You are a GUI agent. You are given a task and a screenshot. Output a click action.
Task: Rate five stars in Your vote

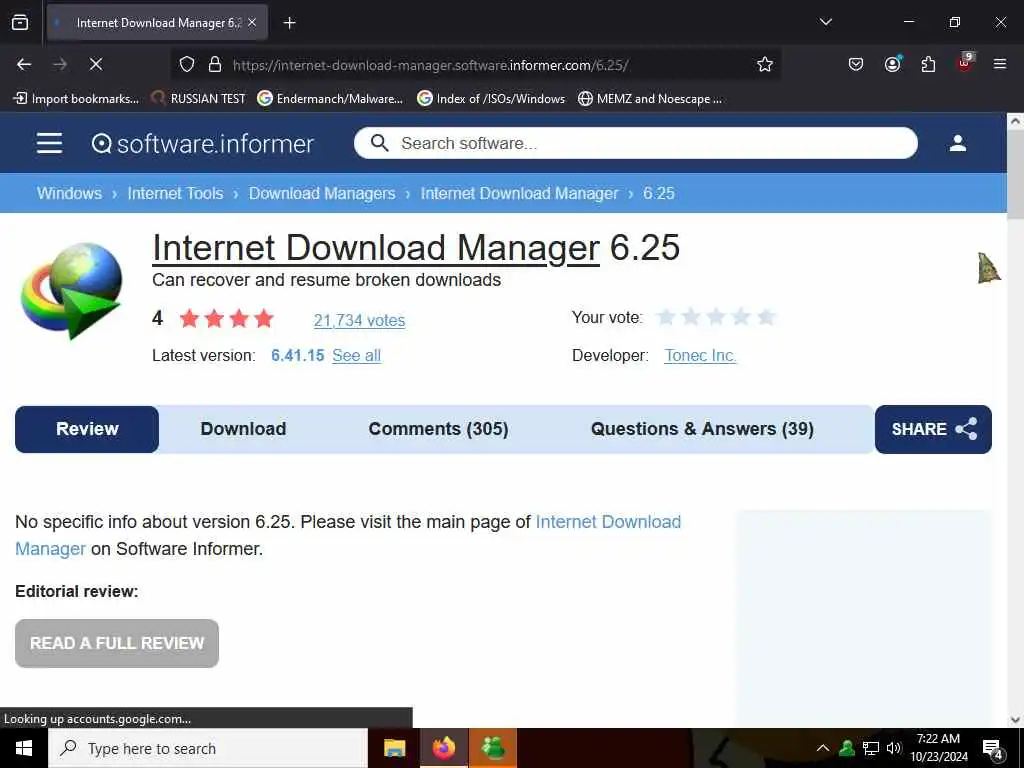[x=766, y=317]
